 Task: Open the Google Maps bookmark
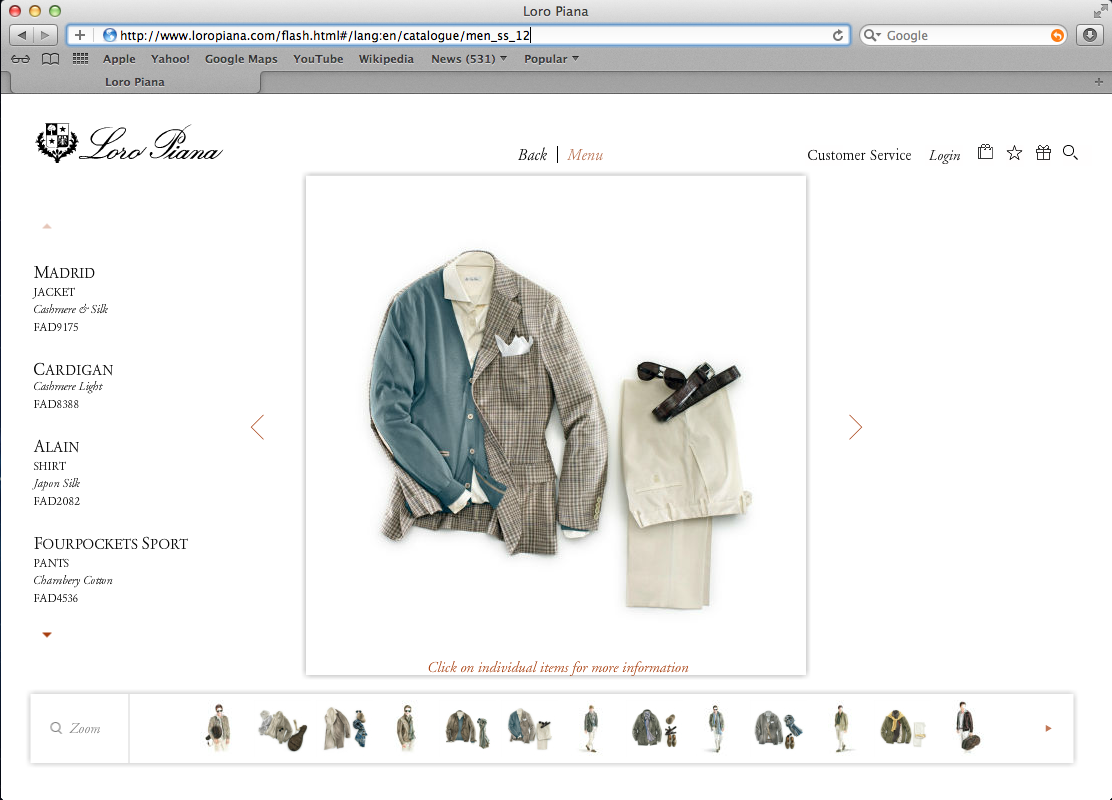(x=241, y=59)
